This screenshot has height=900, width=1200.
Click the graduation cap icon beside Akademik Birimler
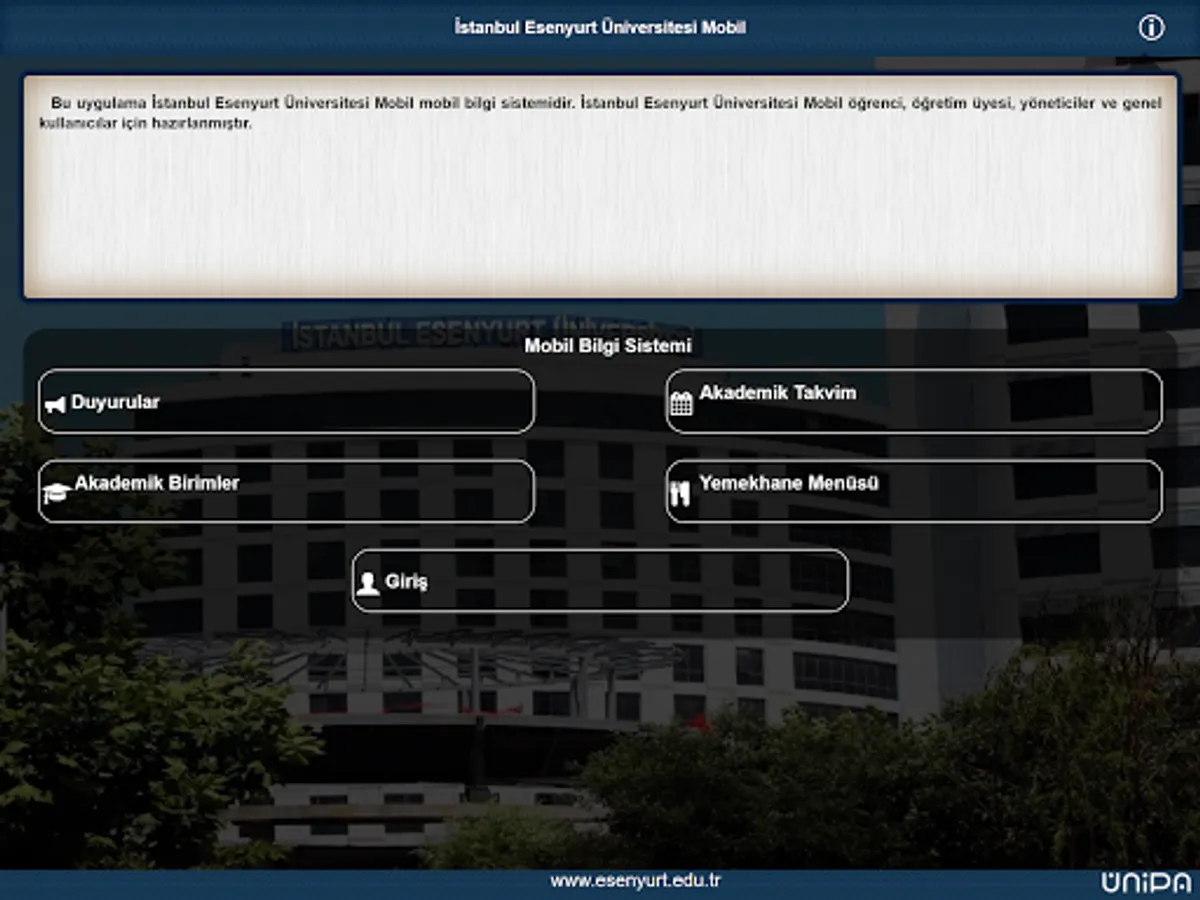point(56,493)
